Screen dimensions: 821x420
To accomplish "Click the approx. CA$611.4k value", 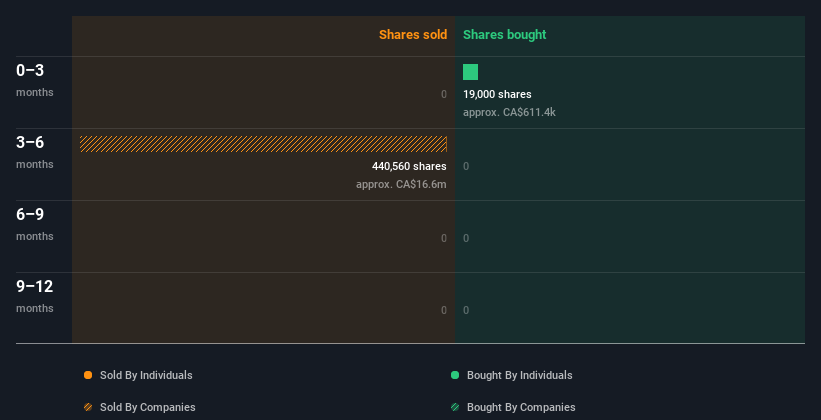I will pyautogui.click(x=509, y=112).
